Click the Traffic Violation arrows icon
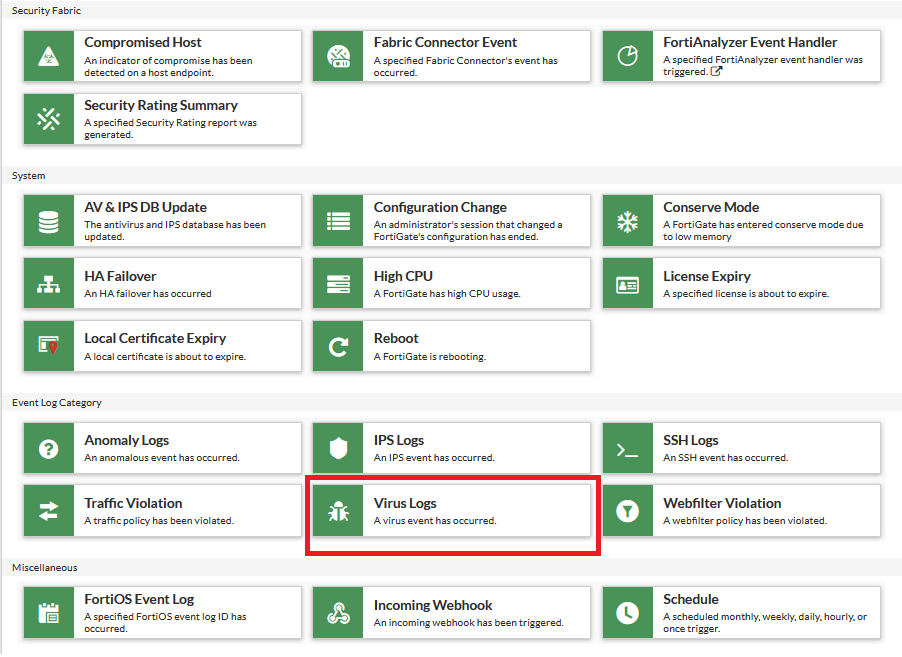Screen dimensions: 902x657 click(49, 511)
